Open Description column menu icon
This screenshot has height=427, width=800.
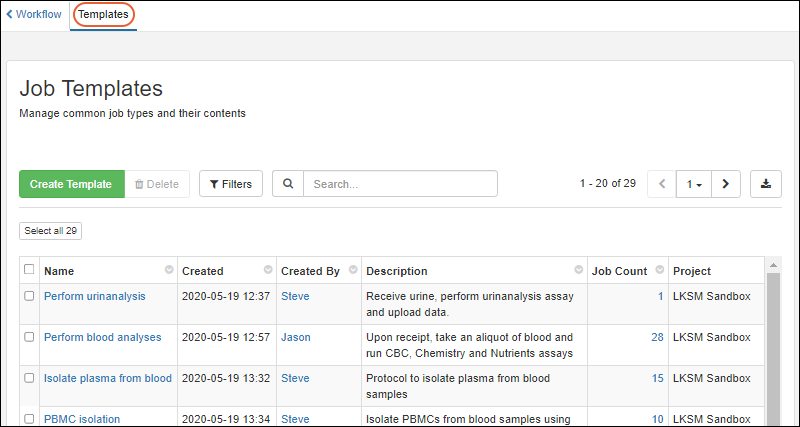coord(579,271)
